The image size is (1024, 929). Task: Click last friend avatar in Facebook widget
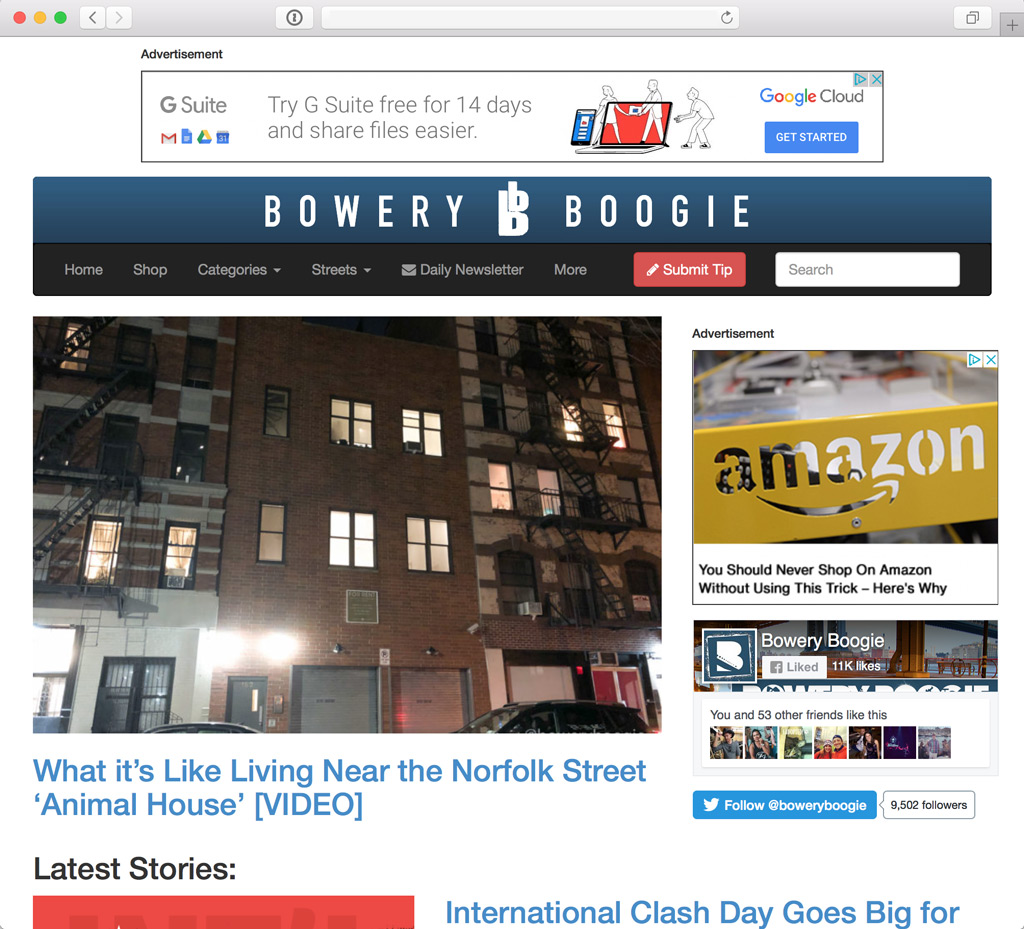click(934, 742)
